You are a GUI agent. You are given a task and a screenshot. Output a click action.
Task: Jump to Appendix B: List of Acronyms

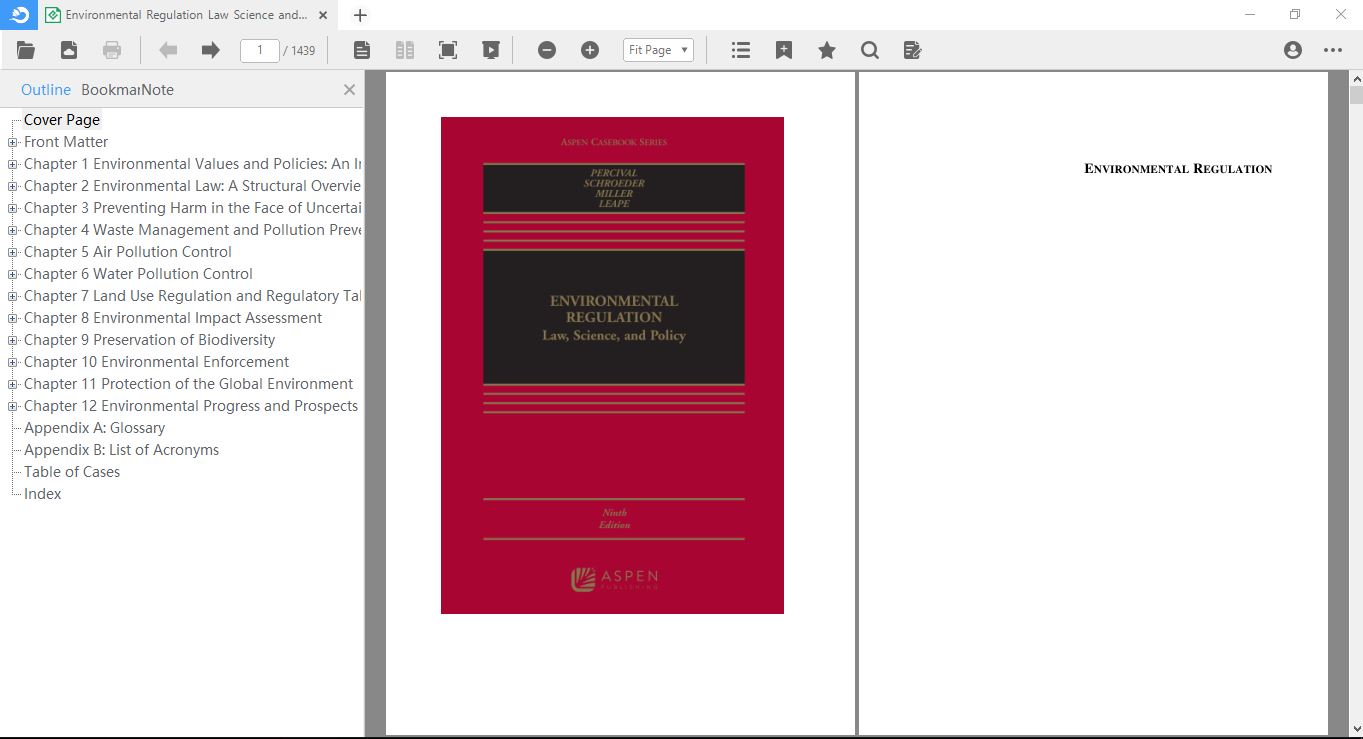pos(121,450)
